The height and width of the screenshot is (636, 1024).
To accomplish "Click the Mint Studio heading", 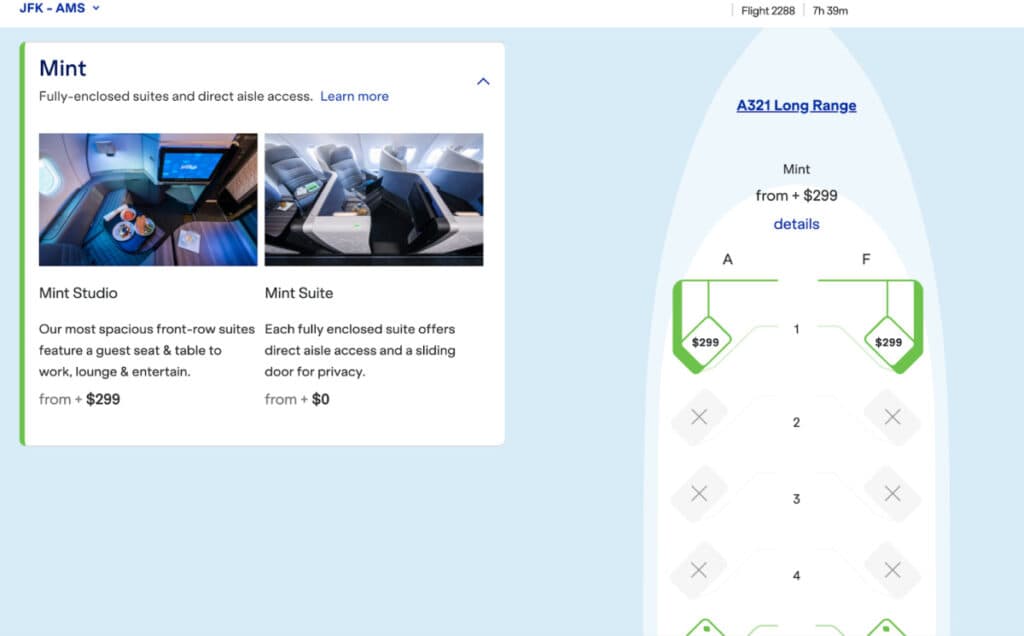I will click(78, 293).
